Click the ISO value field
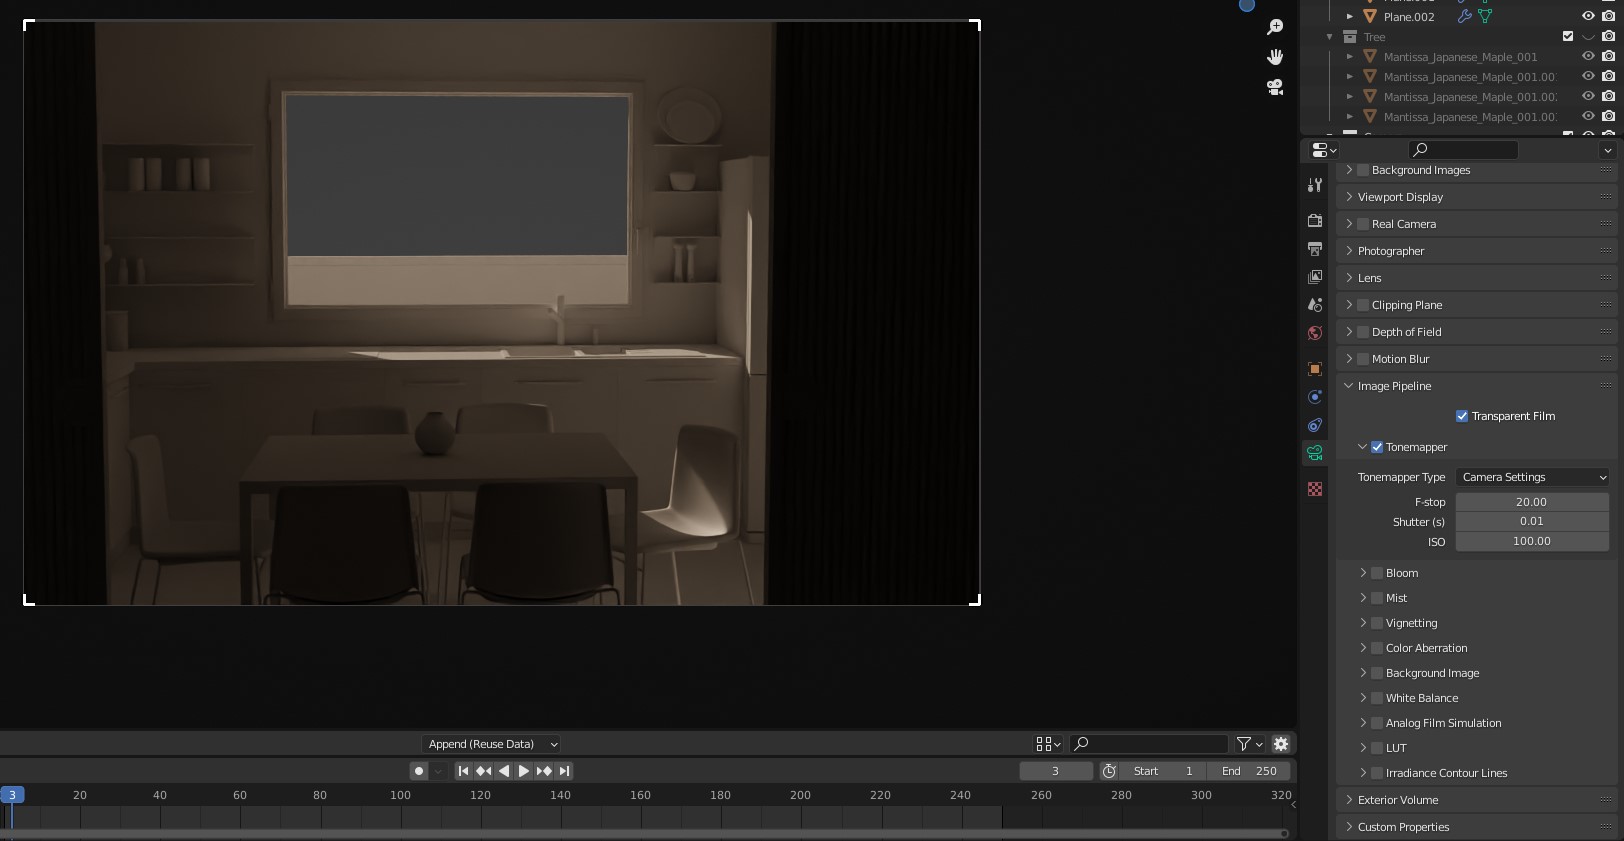This screenshot has width=1624, height=841. (x=1531, y=541)
